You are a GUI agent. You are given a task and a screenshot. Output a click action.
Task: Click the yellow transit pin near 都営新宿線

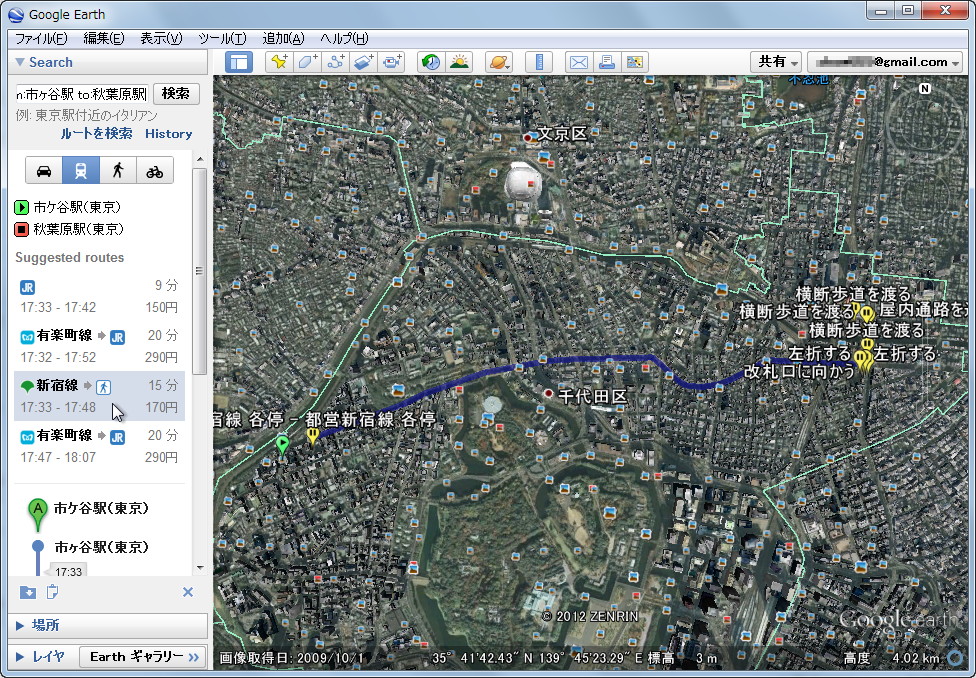tap(312, 435)
